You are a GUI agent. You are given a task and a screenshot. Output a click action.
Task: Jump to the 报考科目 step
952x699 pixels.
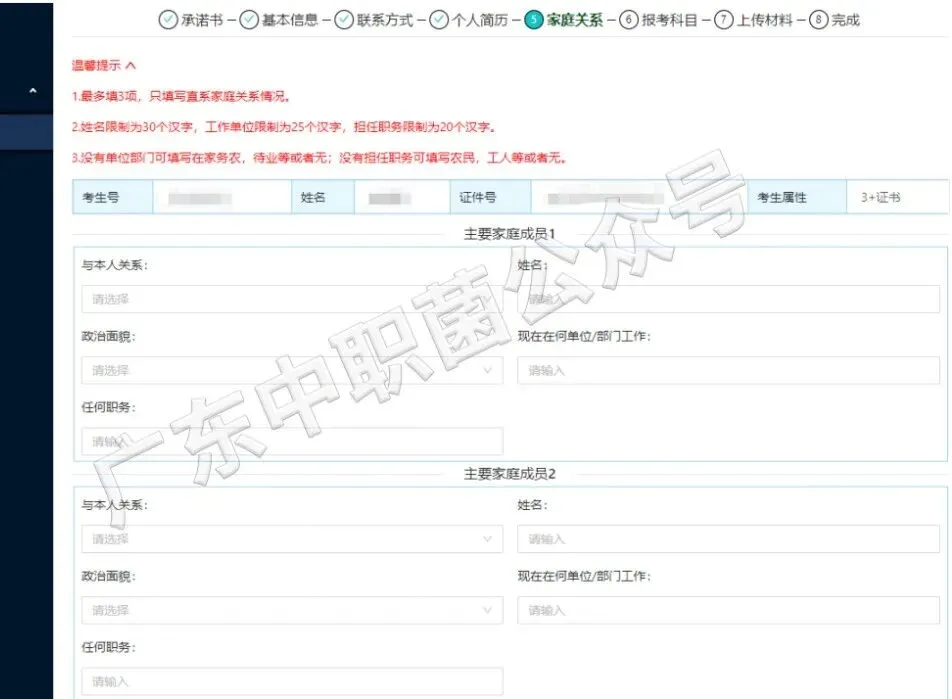coord(670,20)
